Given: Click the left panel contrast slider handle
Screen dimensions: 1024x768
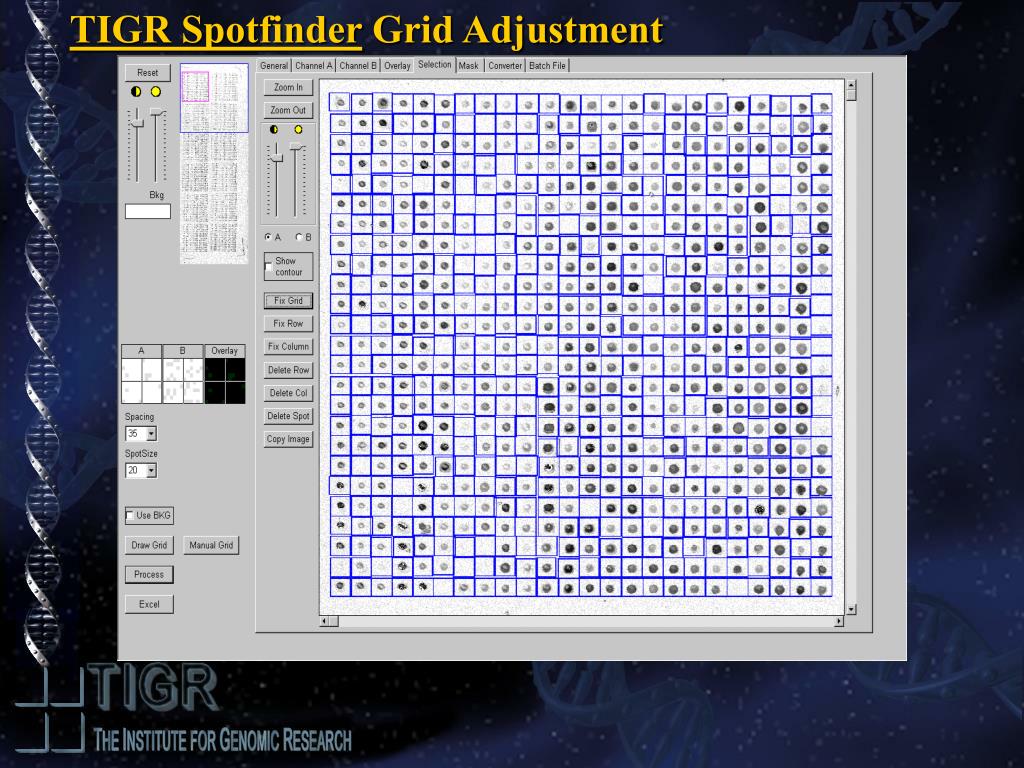Looking at the screenshot, I should (x=137, y=123).
